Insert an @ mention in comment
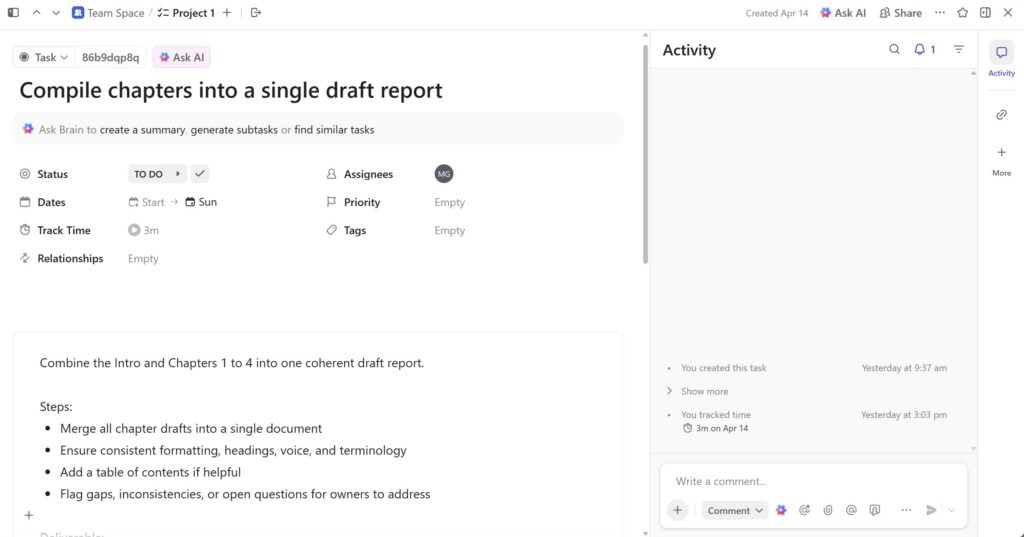 (x=851, y=510)
